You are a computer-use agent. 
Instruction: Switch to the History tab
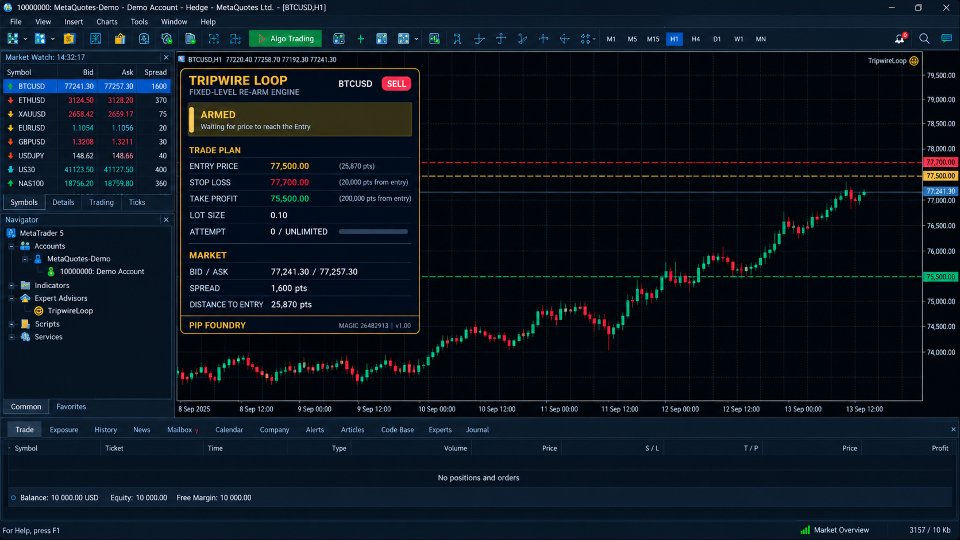point(105,430)
